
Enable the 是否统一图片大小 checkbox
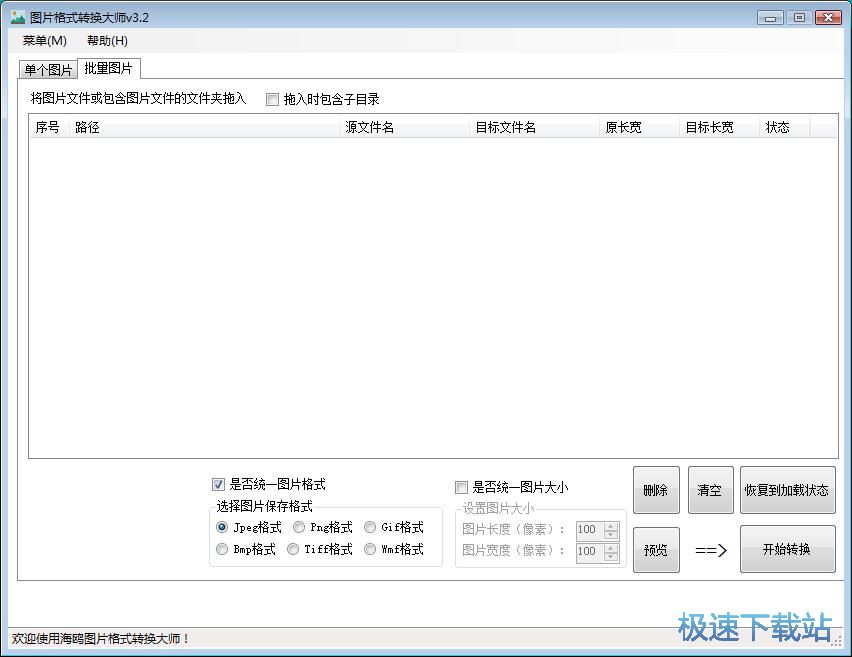pyautogui.click(x=461, y=487)
